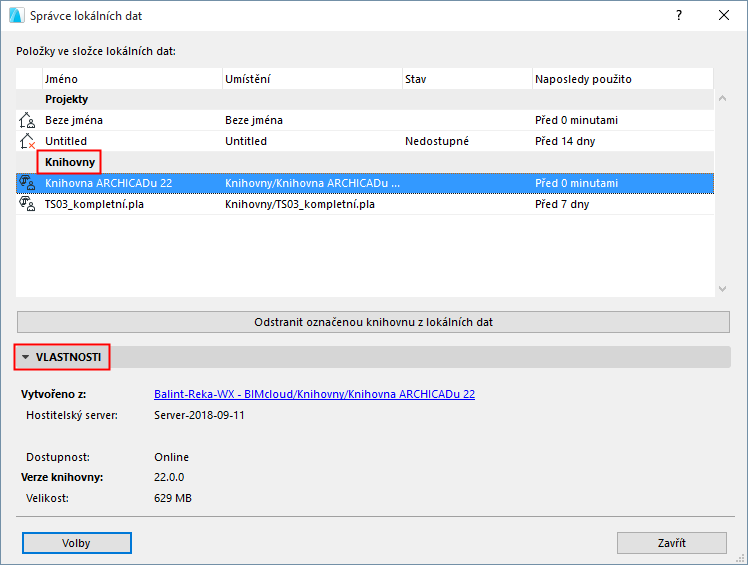The width and height of the screenshot is (748, 565).
Task: Click the Velikost: label
Action: point(47,498)
